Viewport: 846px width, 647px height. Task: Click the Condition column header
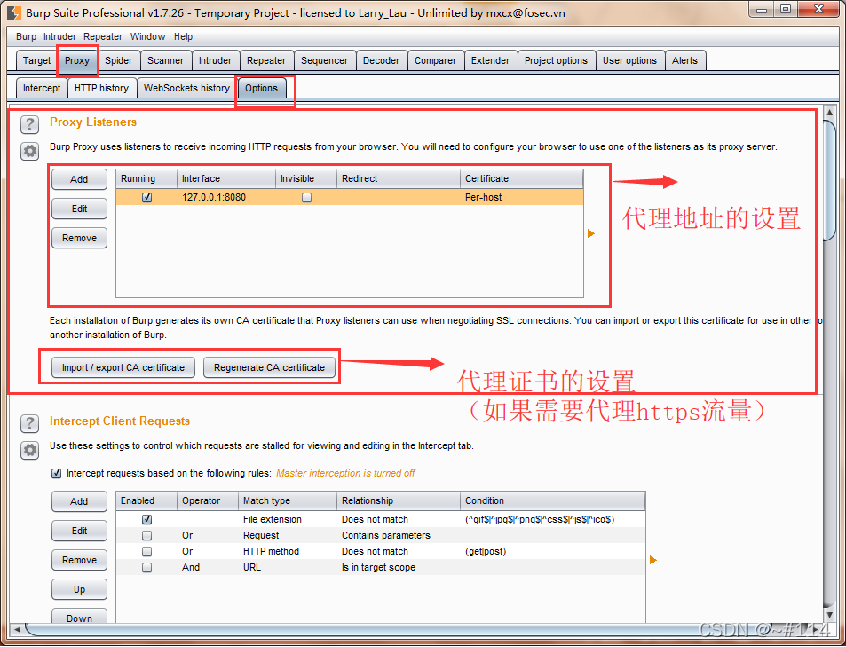[x=552, y=501]
